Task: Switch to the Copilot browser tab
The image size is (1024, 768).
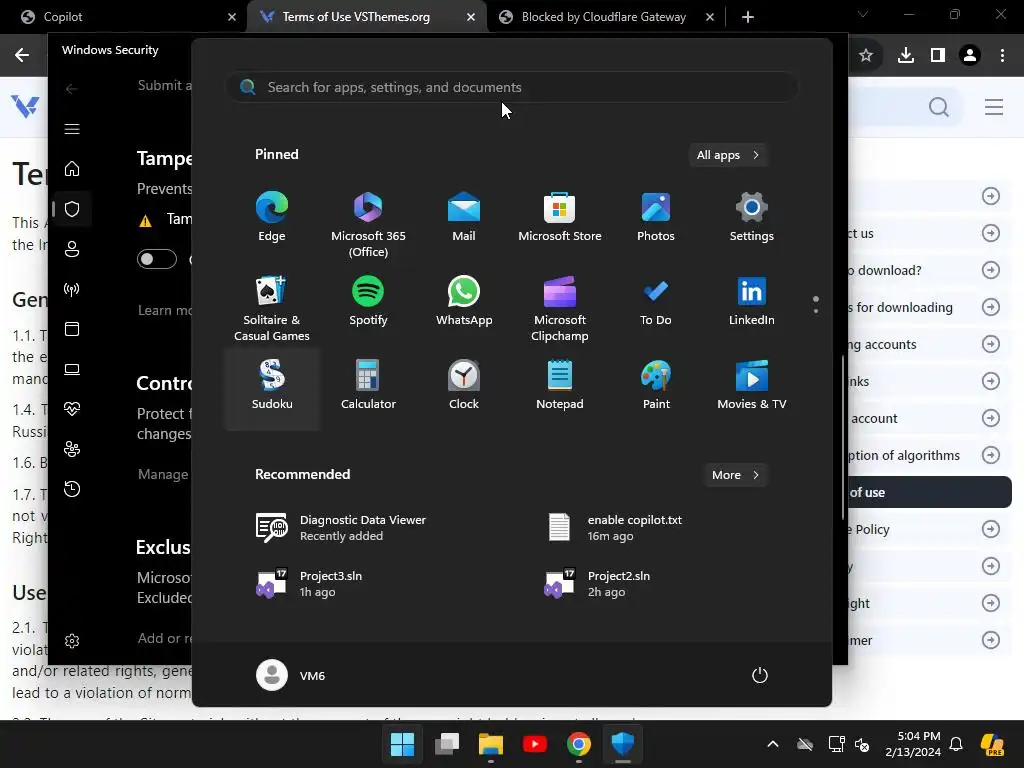Action: 123,17
